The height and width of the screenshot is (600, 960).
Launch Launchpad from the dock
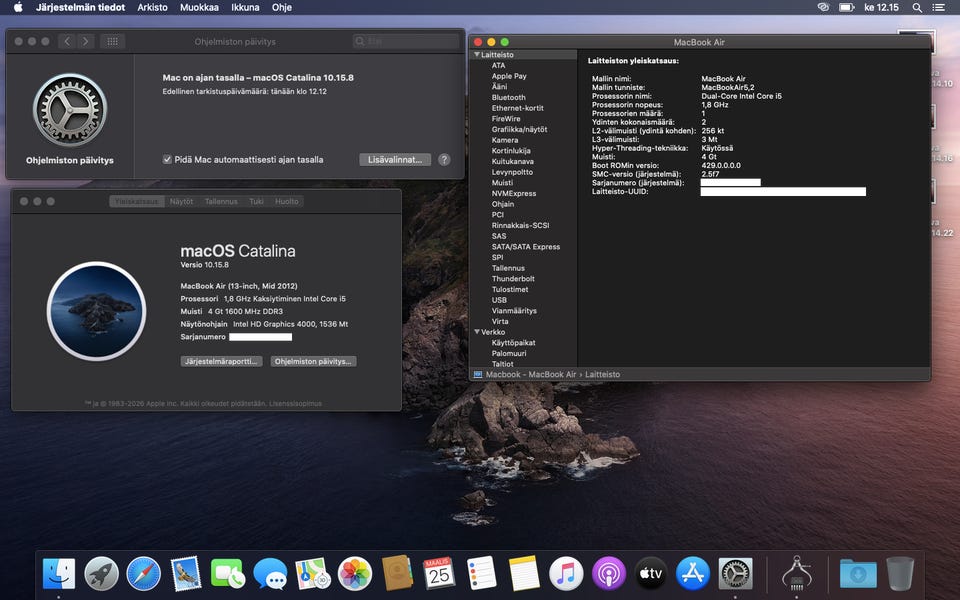101,573
